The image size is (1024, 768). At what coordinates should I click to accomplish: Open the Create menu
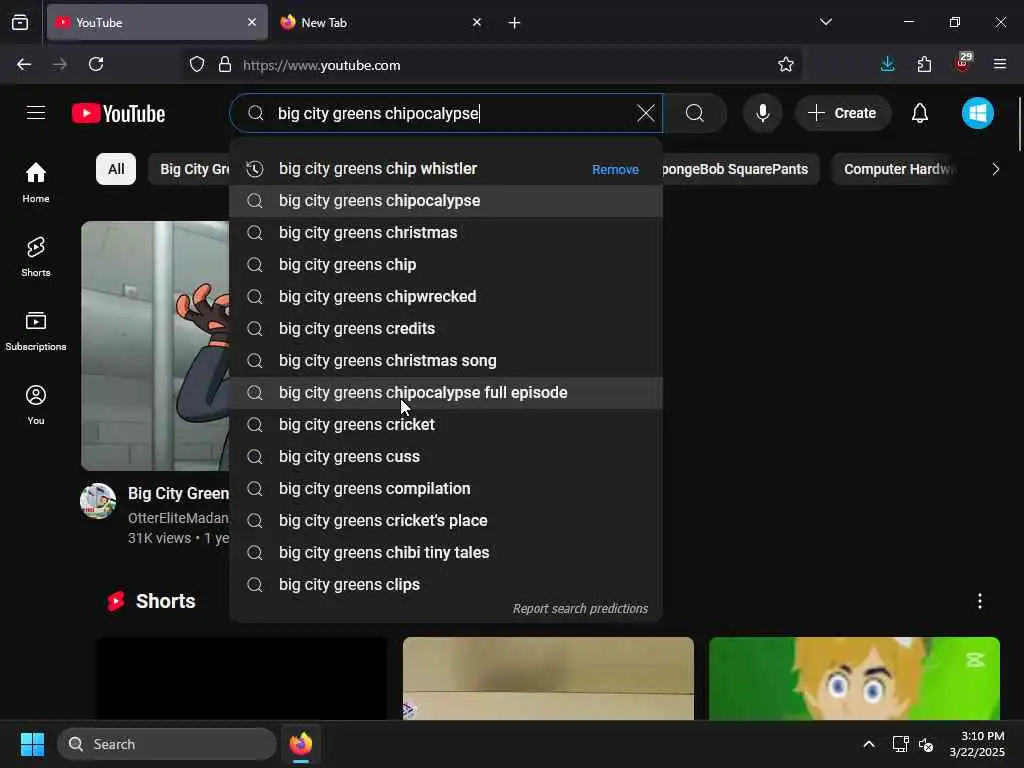point(842,113)
